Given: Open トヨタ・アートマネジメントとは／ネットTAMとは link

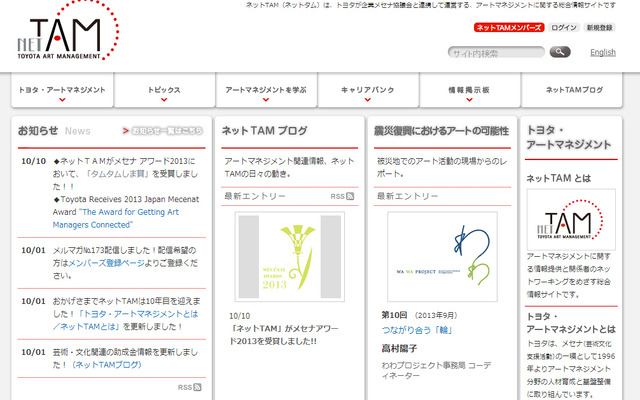Looking at the screenshot, I should tap(125, 320).
